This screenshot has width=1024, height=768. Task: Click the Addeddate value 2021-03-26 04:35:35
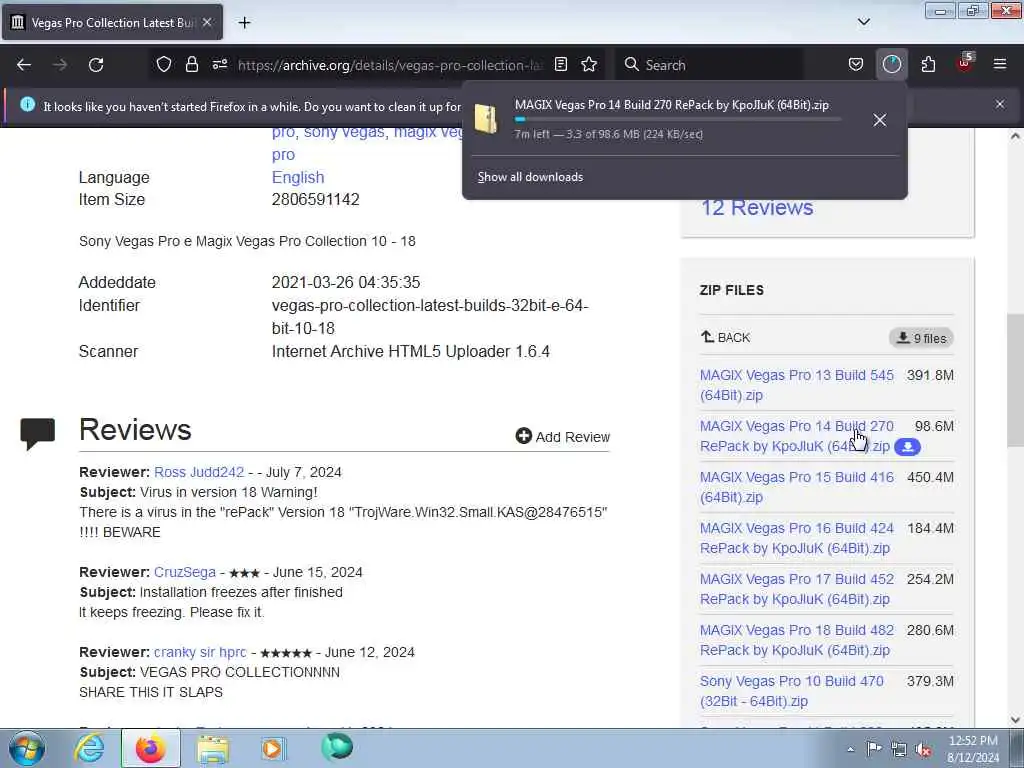[x=345, y=282]
